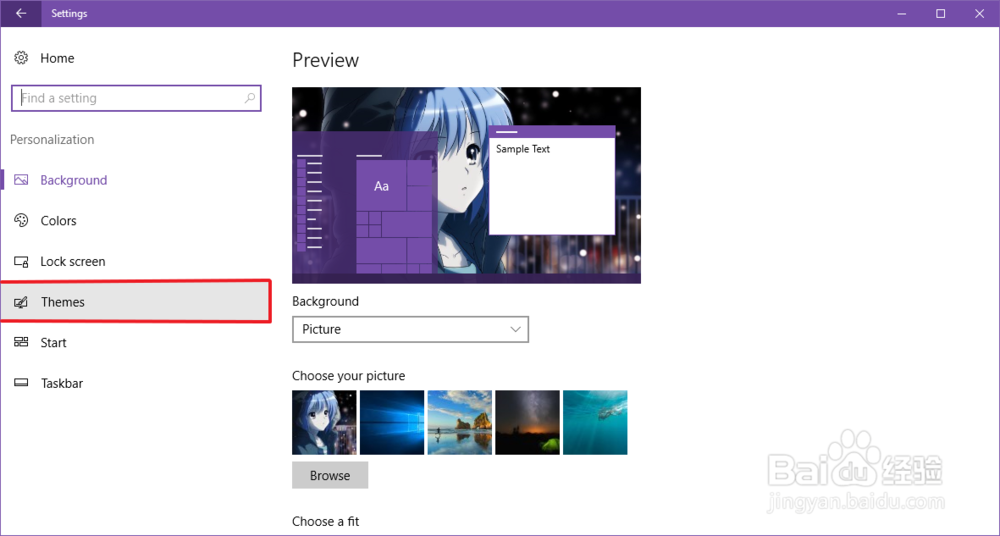1000x536 pixels.
Task: Click the Colors palette icon
Action: (x=21, y=221)
